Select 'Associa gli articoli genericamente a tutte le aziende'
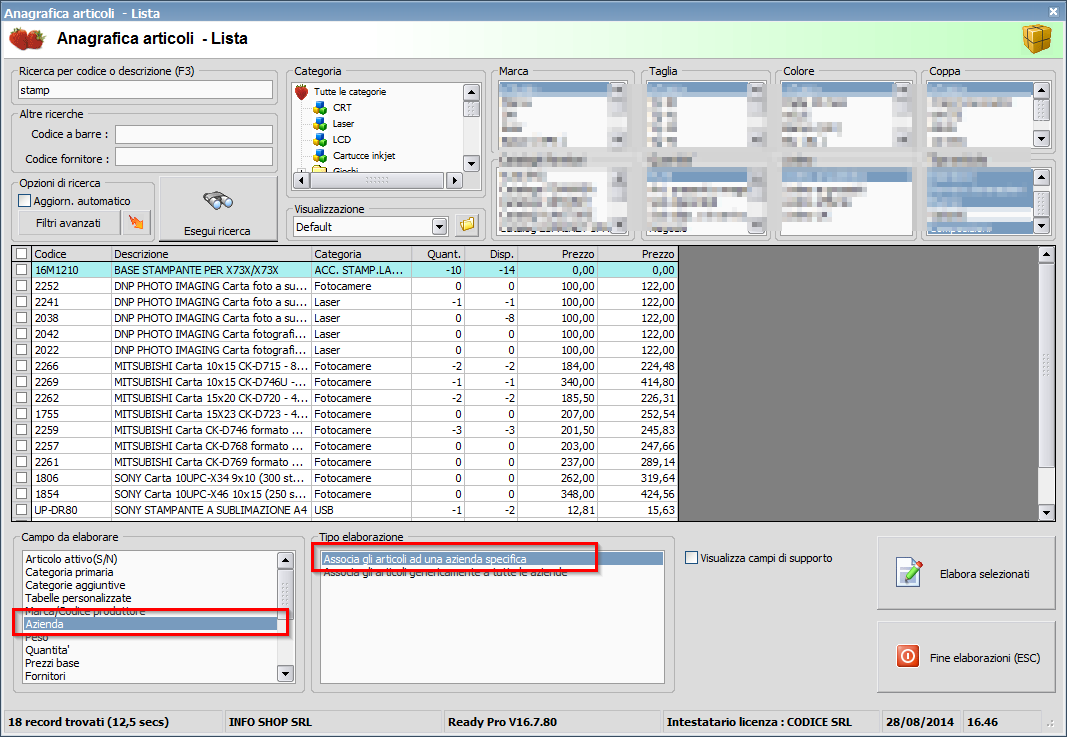 coord(445,572)
